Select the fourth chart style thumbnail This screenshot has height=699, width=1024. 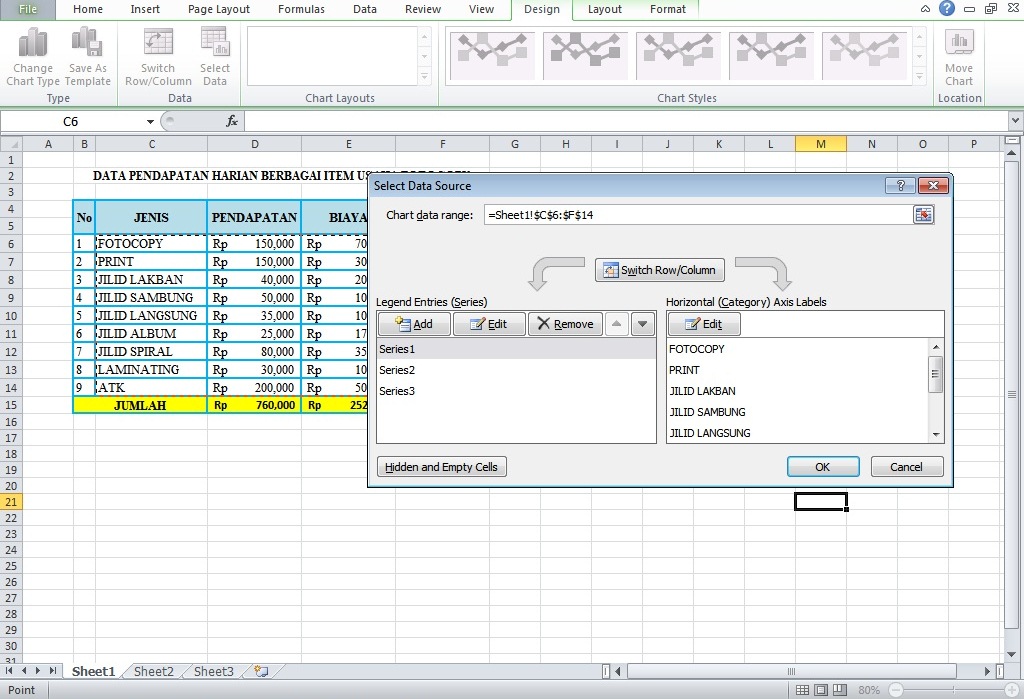(771, 55)
